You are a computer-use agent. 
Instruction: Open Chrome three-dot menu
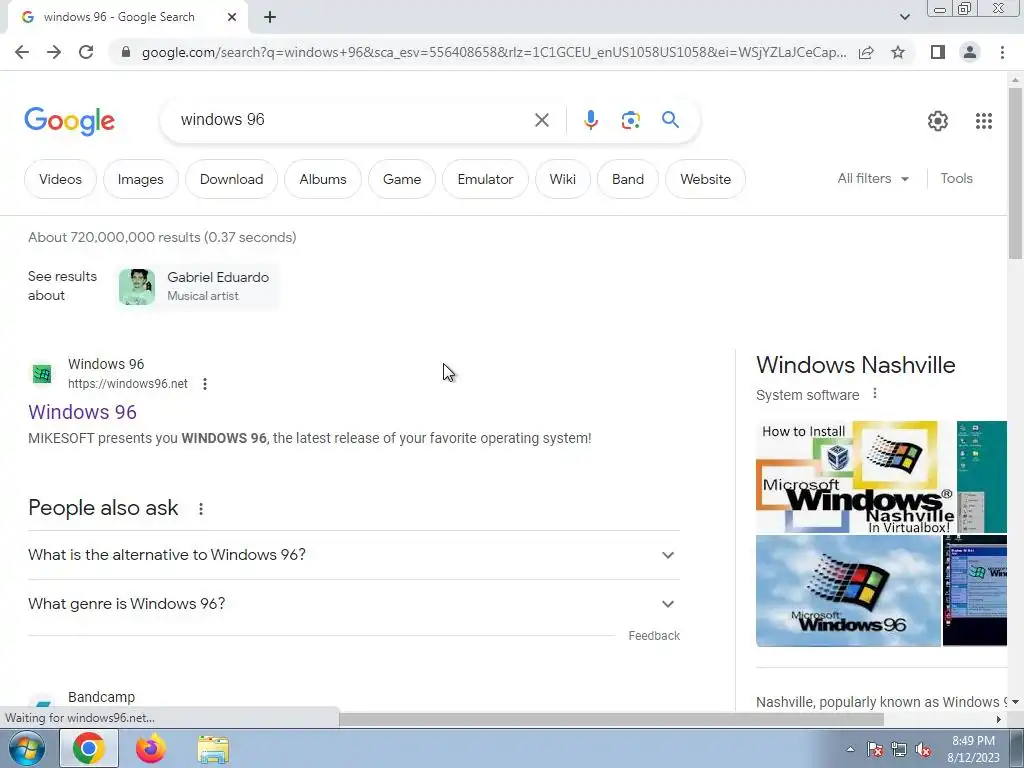[x=1002, y=52]
